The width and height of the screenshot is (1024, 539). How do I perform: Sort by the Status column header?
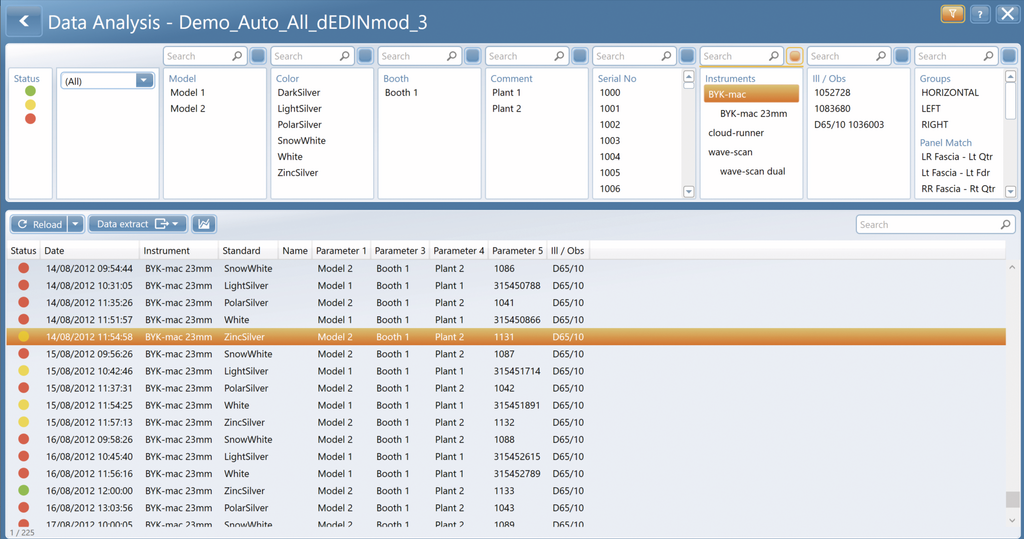pos(24,250)
